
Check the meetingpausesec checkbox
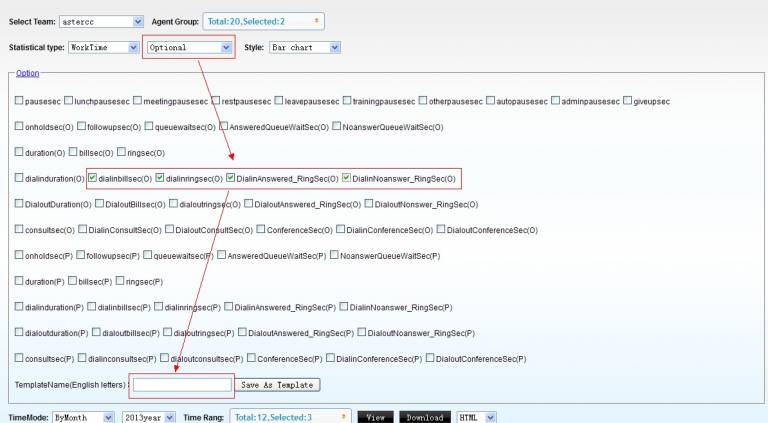click(137, 100)
